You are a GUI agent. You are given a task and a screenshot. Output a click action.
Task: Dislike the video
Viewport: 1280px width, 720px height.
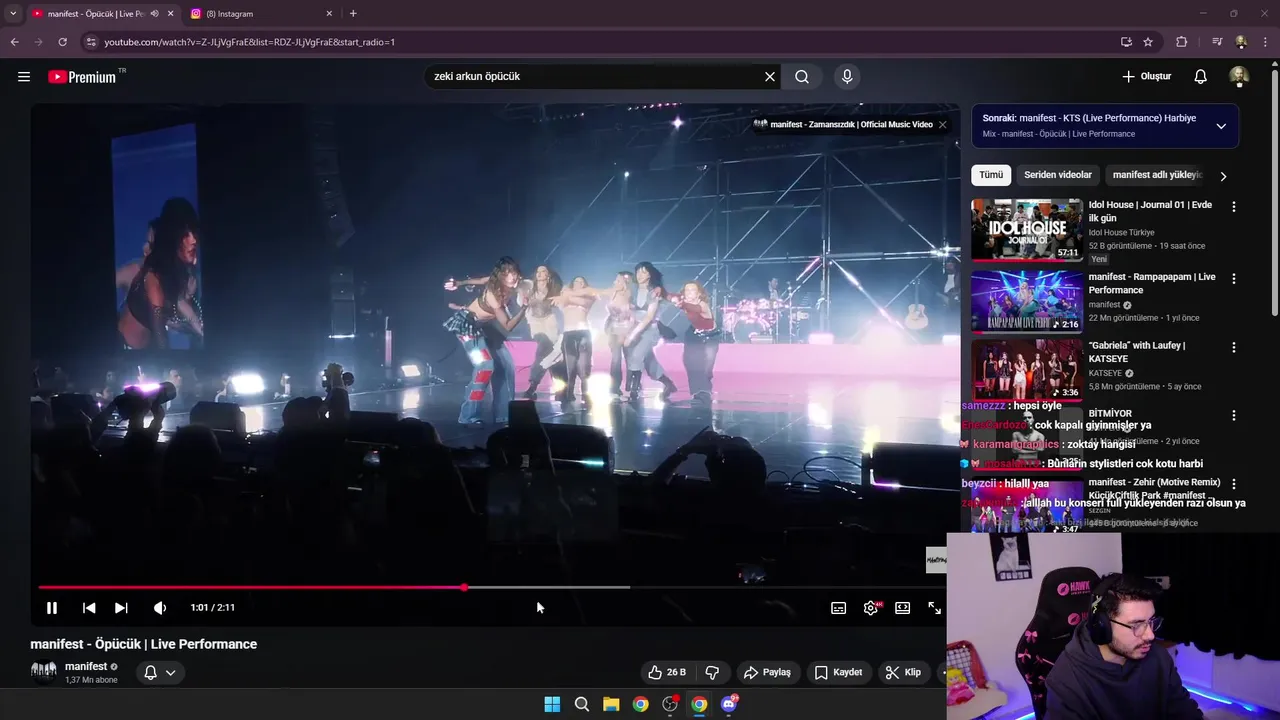pos(712,672)
